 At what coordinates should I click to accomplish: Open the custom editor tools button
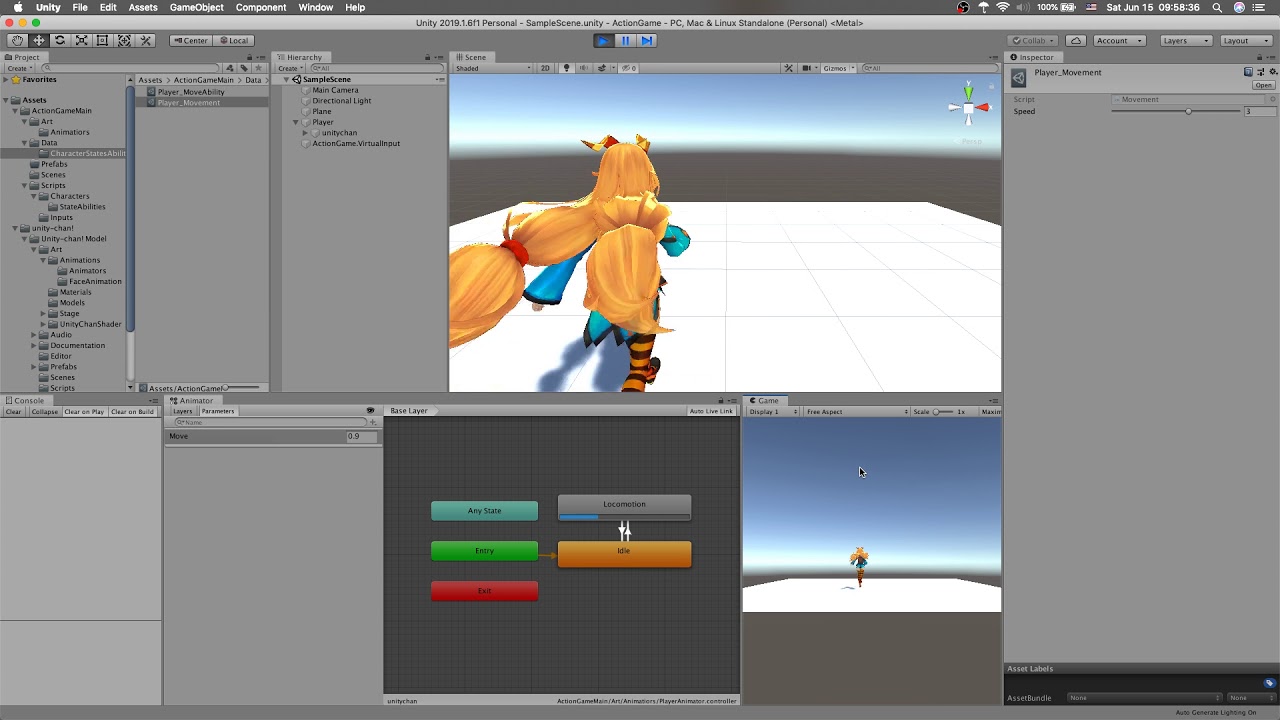(x=146, y=41)
